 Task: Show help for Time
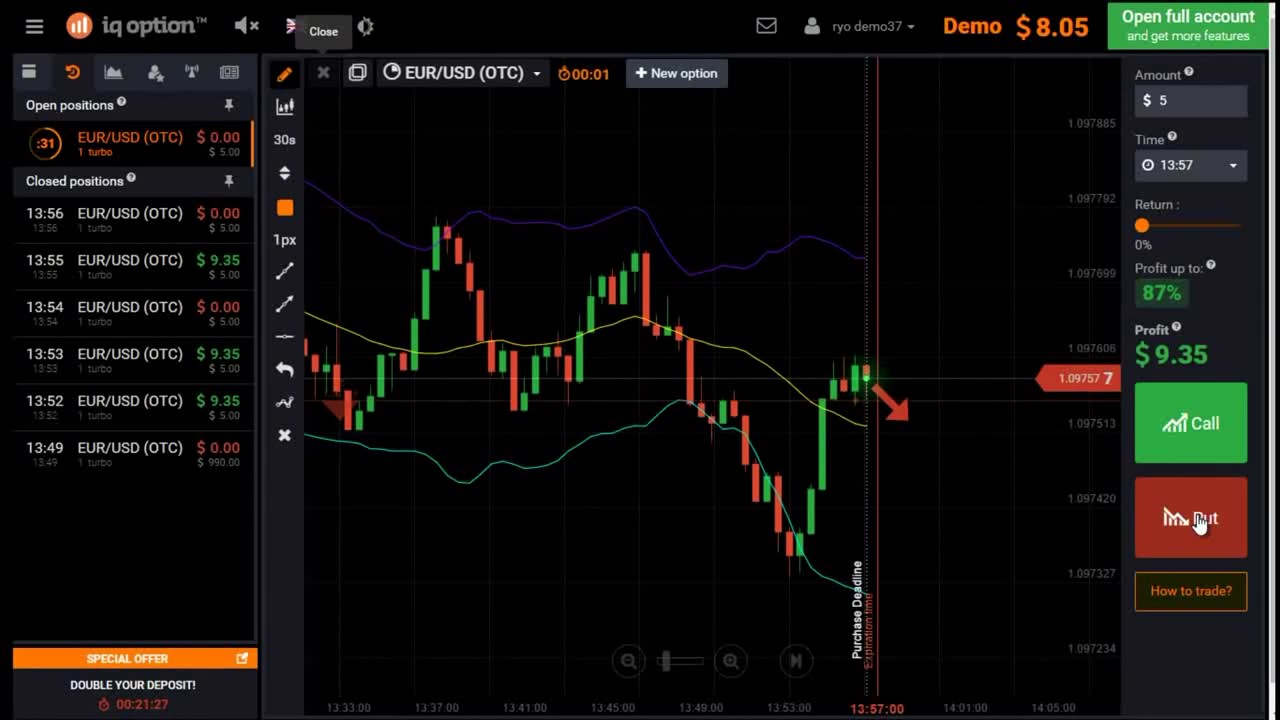(1172, 137)
